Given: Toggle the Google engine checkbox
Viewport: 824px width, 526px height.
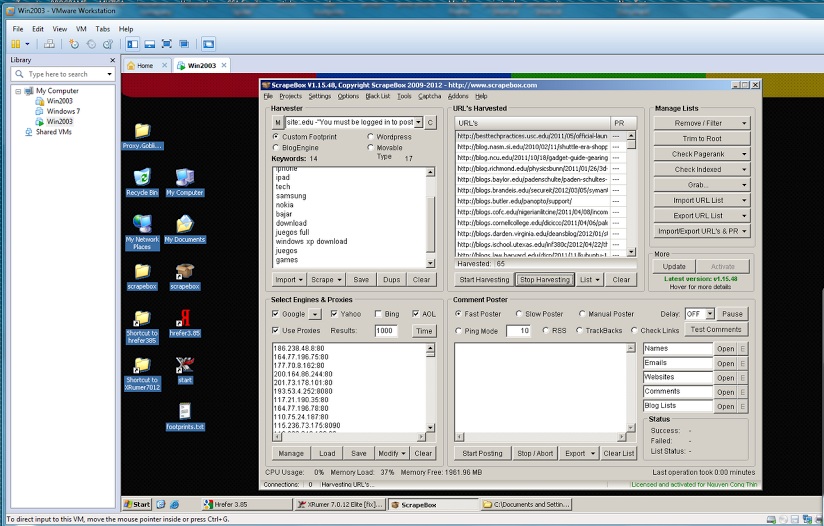Looking at the screenshot, I should tap(275, 314).
